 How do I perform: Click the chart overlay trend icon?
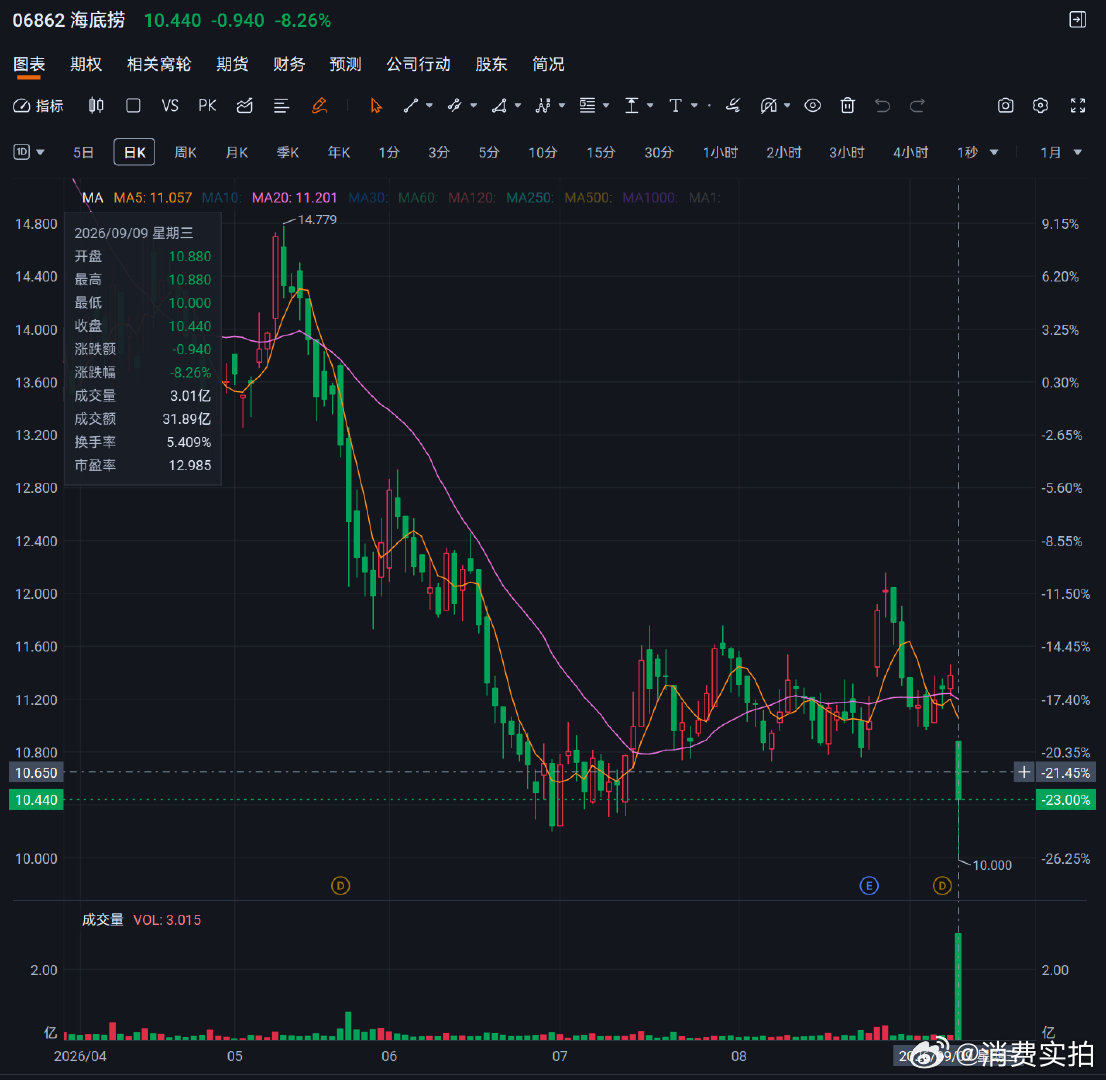(x=245, y=106)
